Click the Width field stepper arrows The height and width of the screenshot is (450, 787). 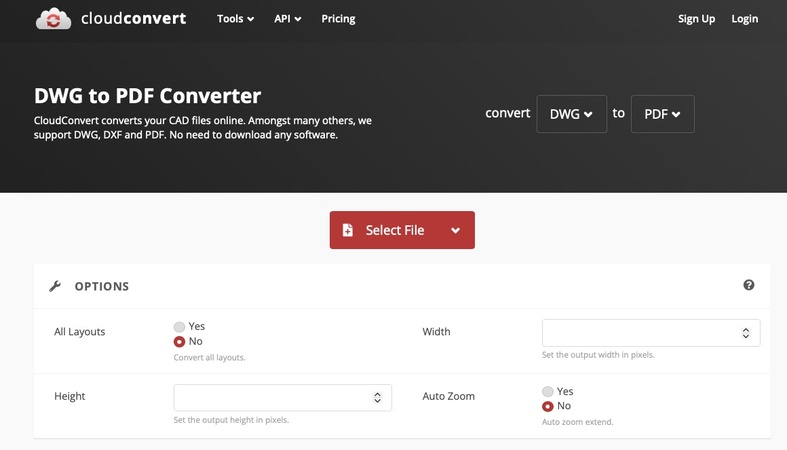(746, 333)
